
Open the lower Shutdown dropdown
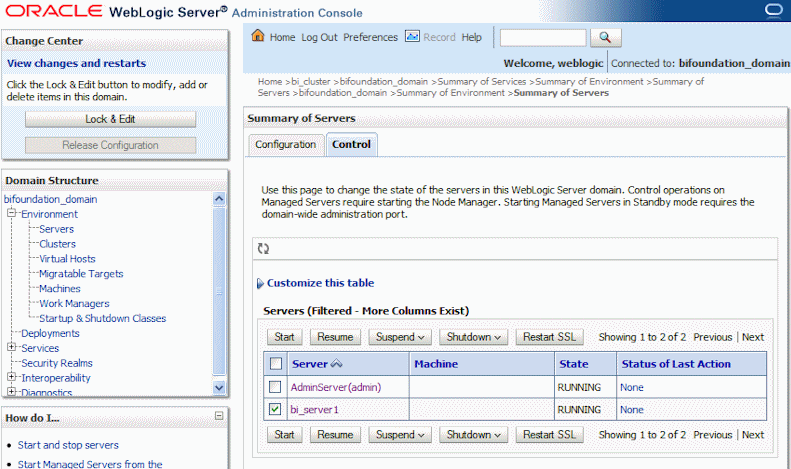coord(473,435)
